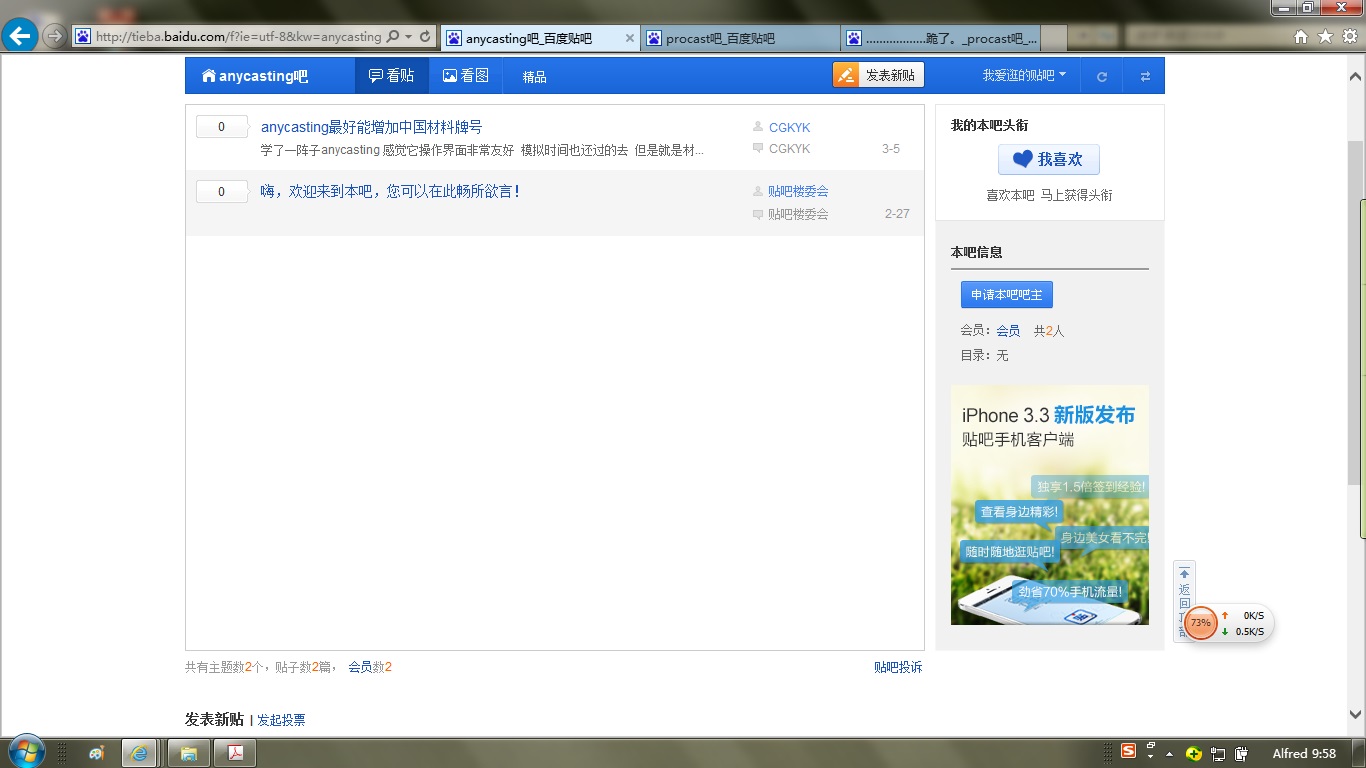Switch to the anycasting吧_百度贴吧 tab

click(x=529, y=38)
